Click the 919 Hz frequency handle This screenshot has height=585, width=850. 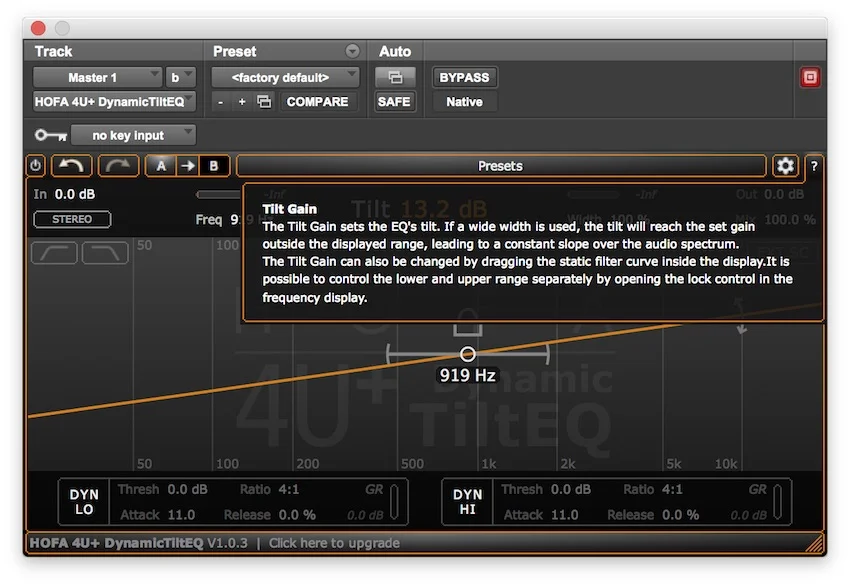coord(467,354)
